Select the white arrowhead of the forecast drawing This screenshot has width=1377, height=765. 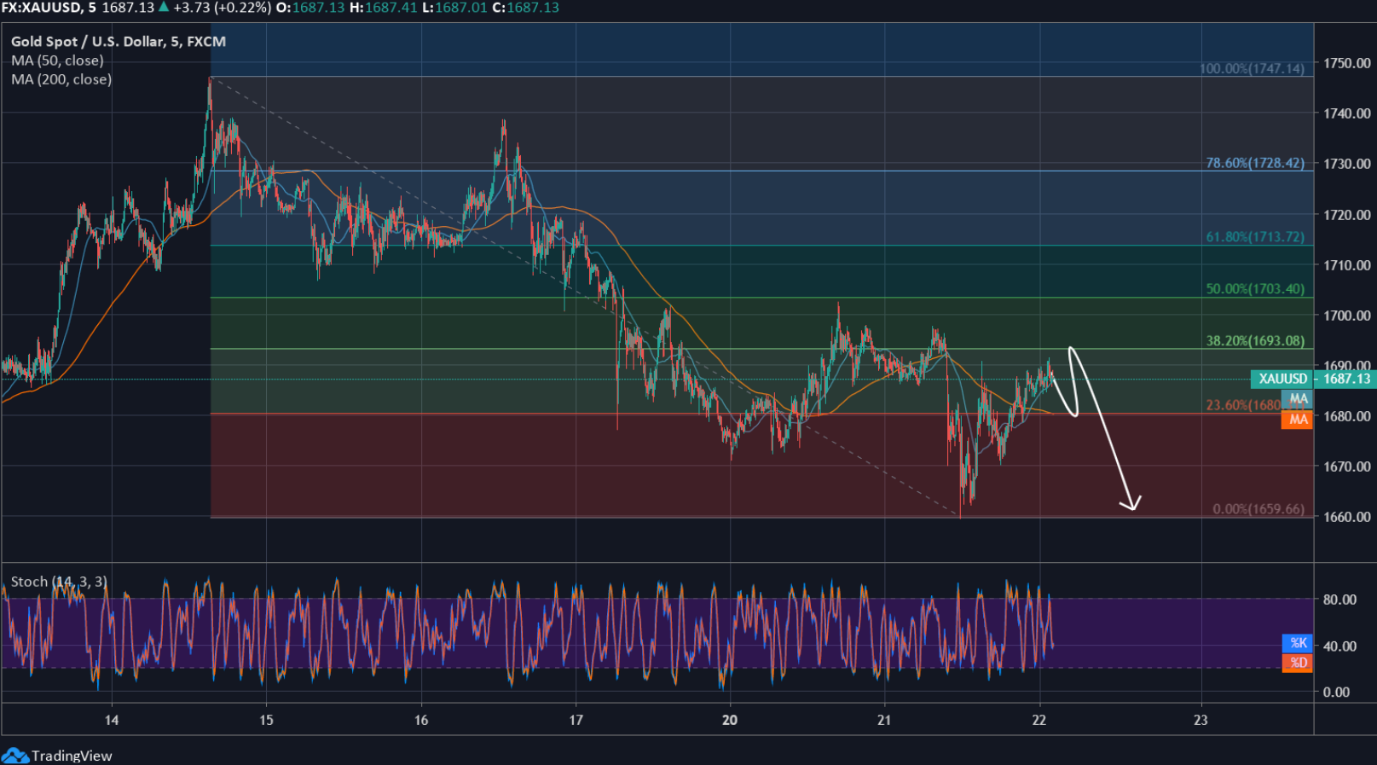[x=1134, y=503]
